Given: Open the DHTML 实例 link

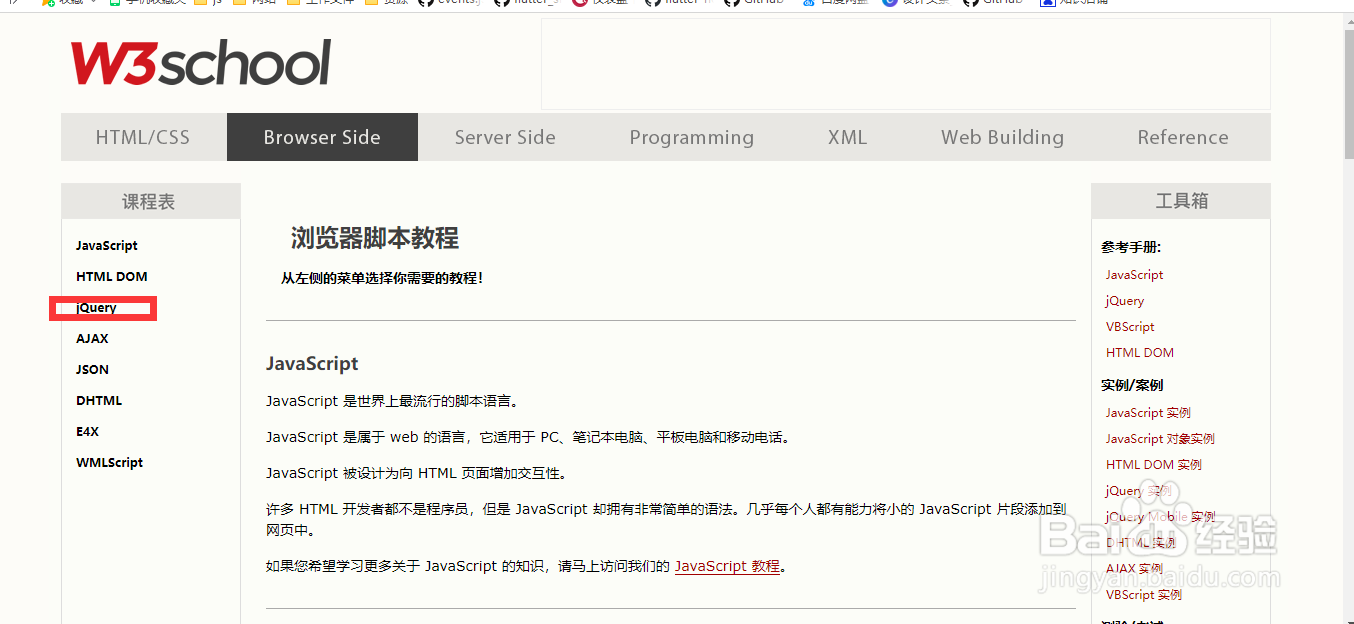Looking at the screenshot, I should point(1141,543).
